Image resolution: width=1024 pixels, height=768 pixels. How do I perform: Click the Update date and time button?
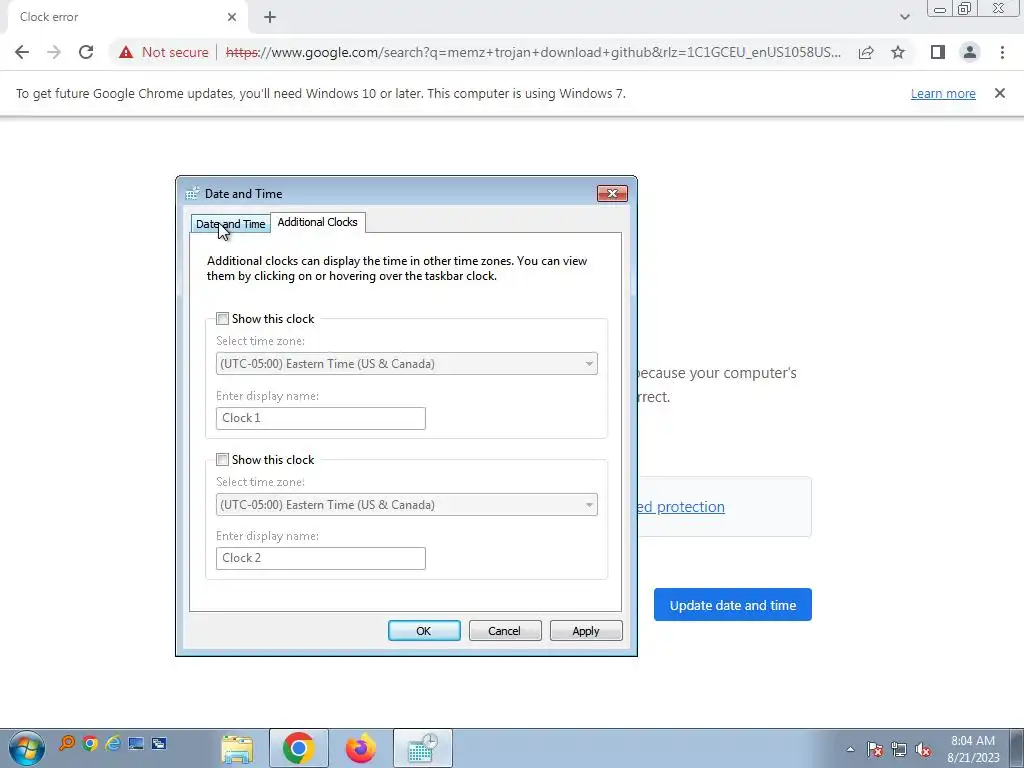point(733,605)
